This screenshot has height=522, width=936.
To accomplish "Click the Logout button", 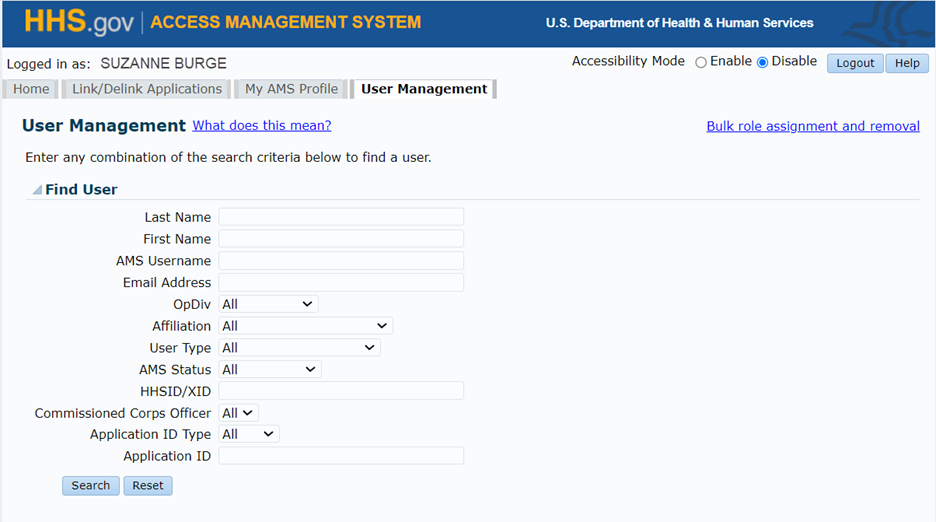I will point(855,63).
